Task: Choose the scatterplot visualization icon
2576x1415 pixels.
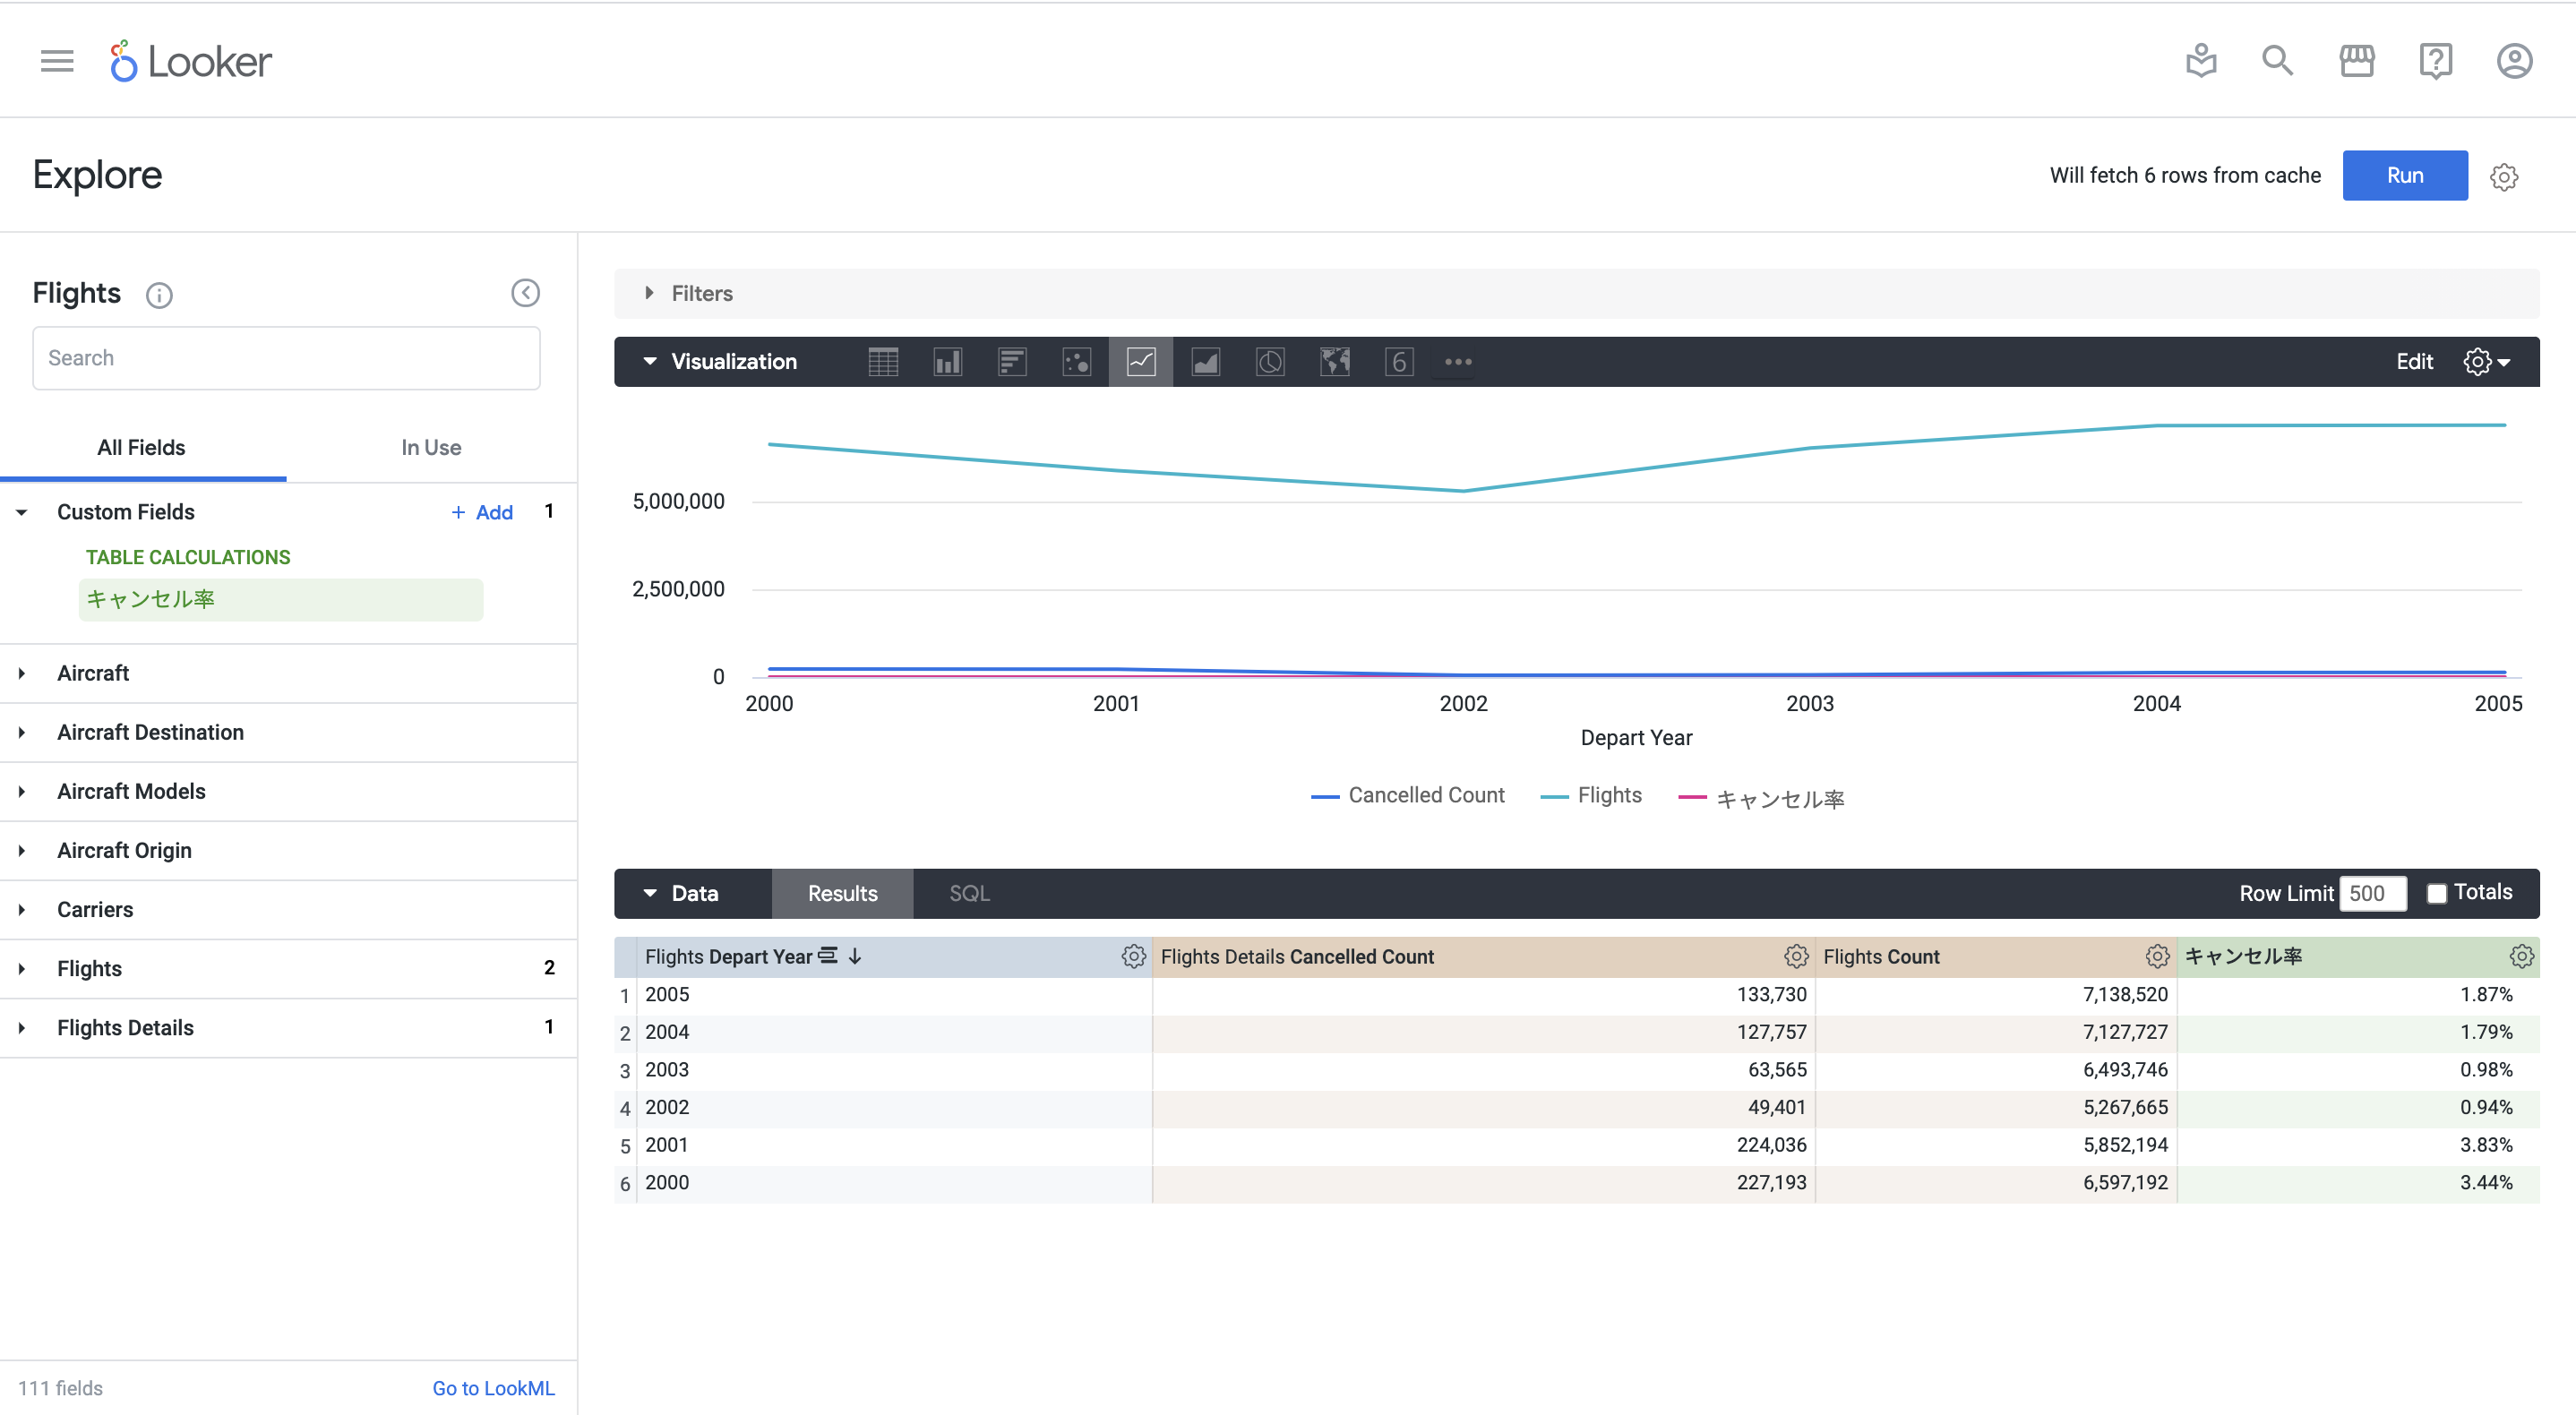Action: [1076, 362]
